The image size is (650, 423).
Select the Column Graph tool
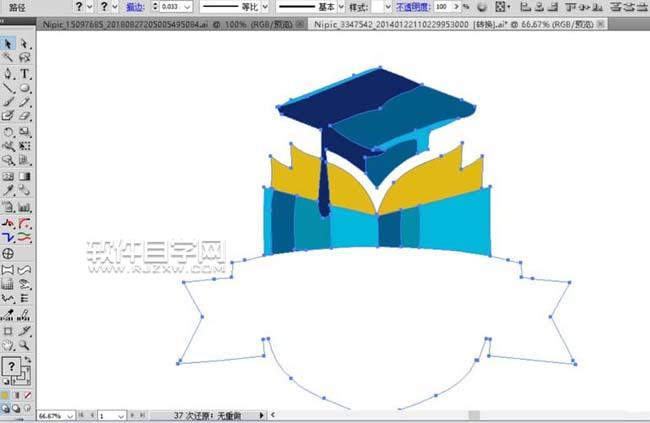pyautogui.click(x=24, y=207)
